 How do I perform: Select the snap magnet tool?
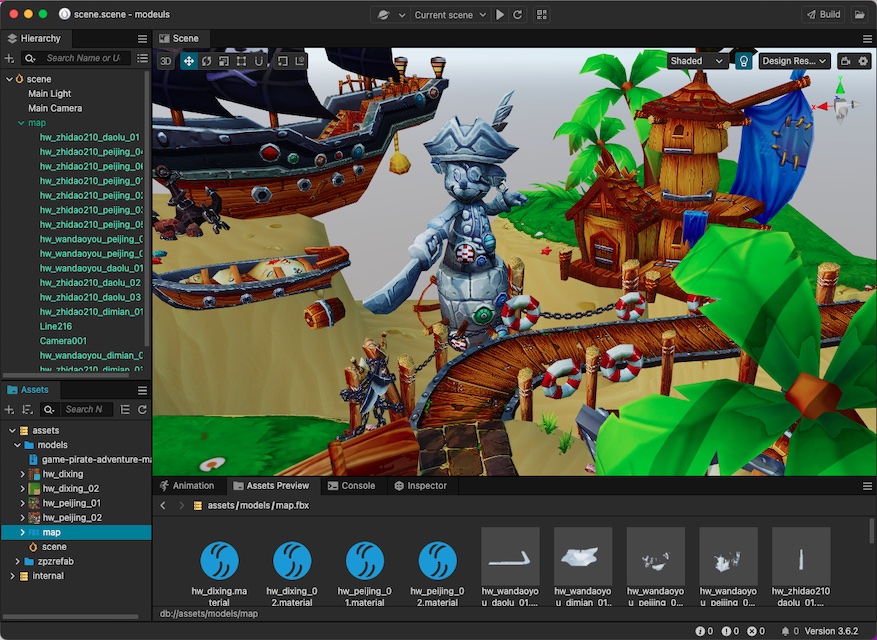[x=259, y=61]
